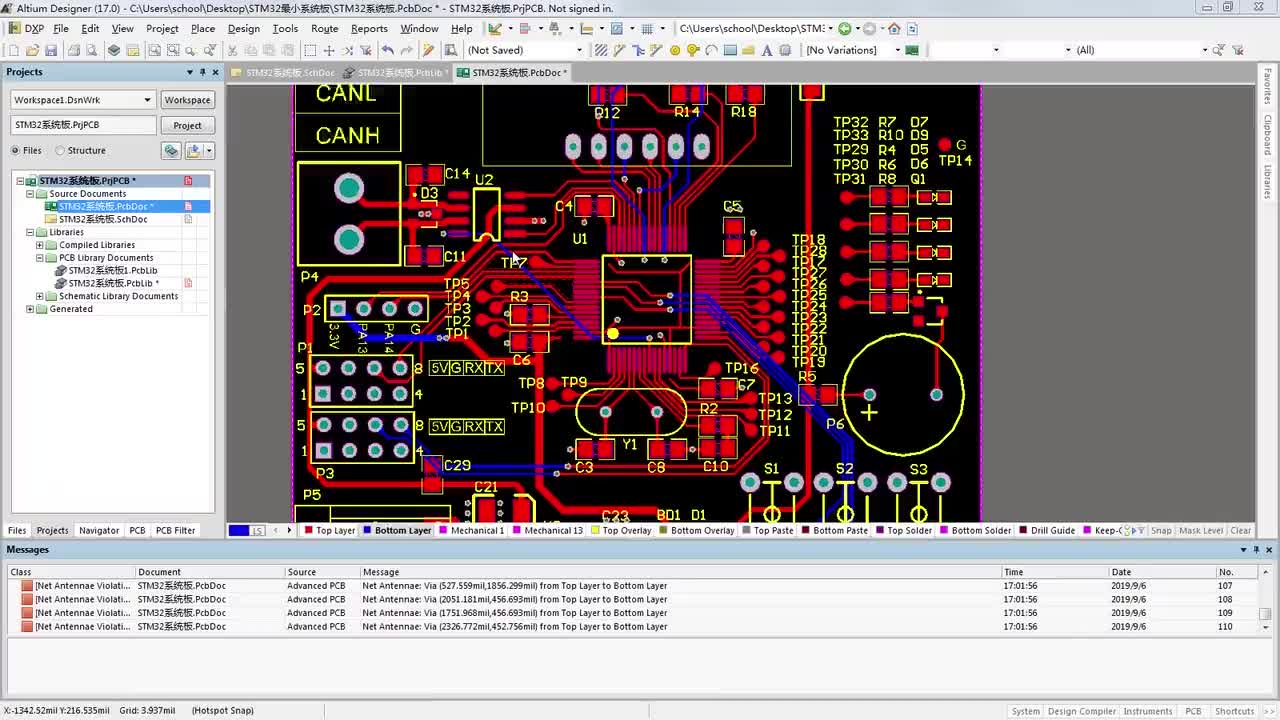Place a Pad with the pad icon
1280x720 pixels.
675,50
